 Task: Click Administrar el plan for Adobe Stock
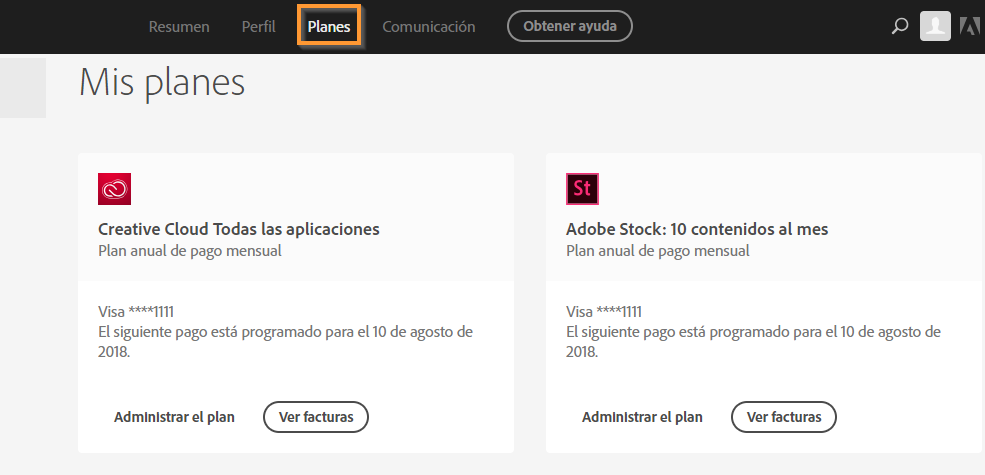(x=642, y=417)
